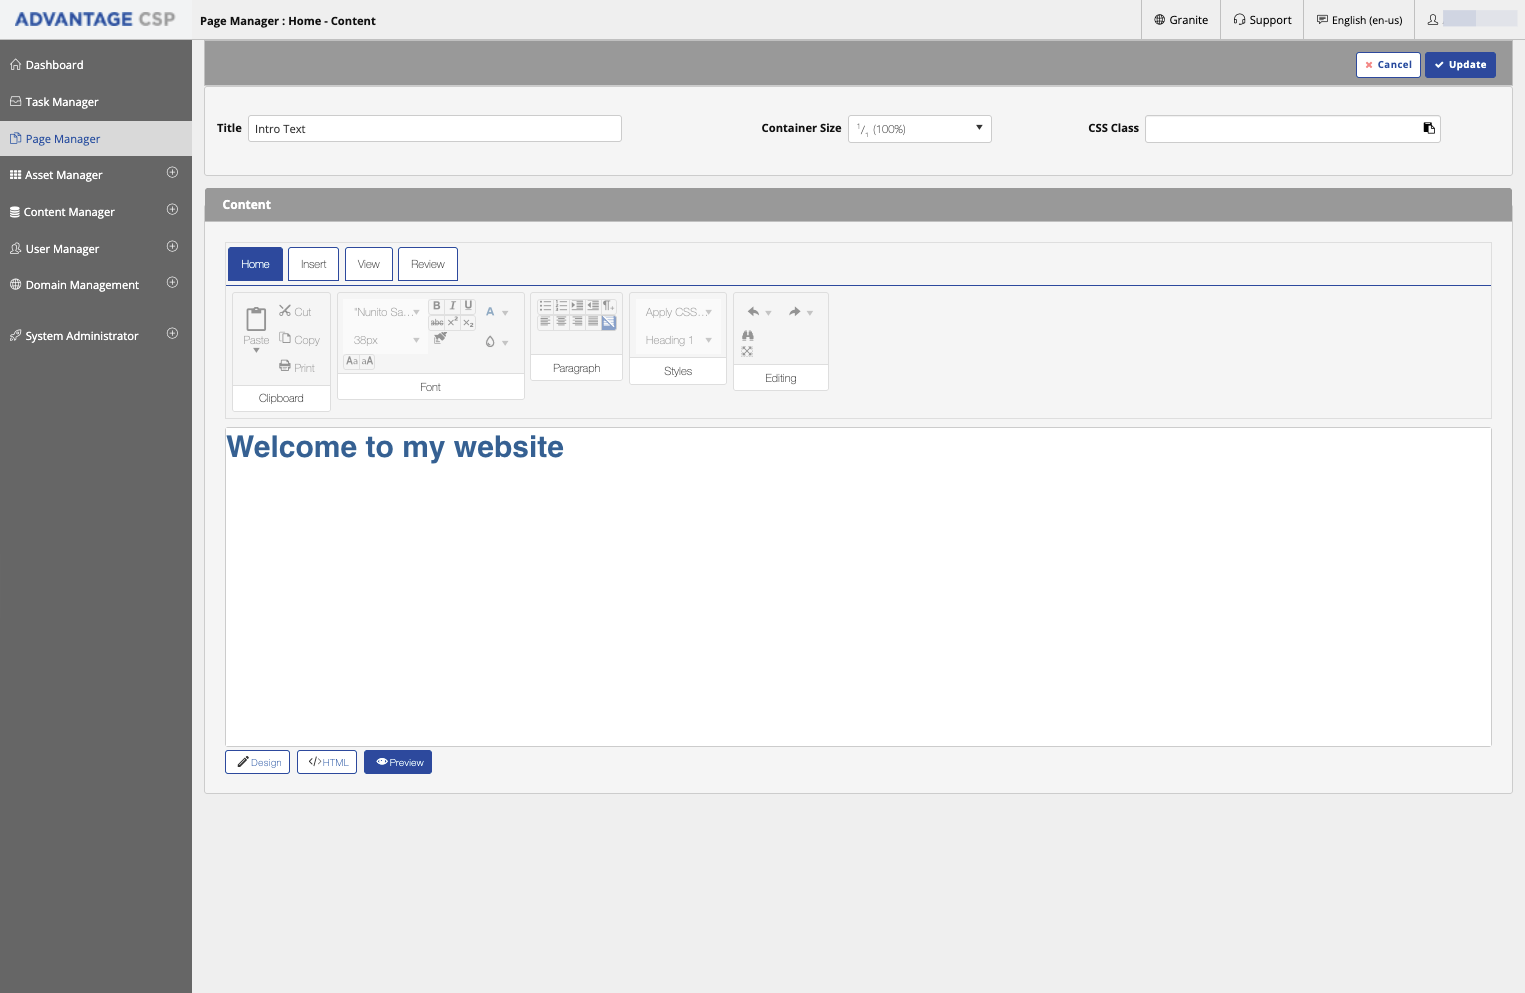The width and height of the screenshot is (1525, 993).
Task: Click the background color droplet swatch
Action: [x=490, y=341]
